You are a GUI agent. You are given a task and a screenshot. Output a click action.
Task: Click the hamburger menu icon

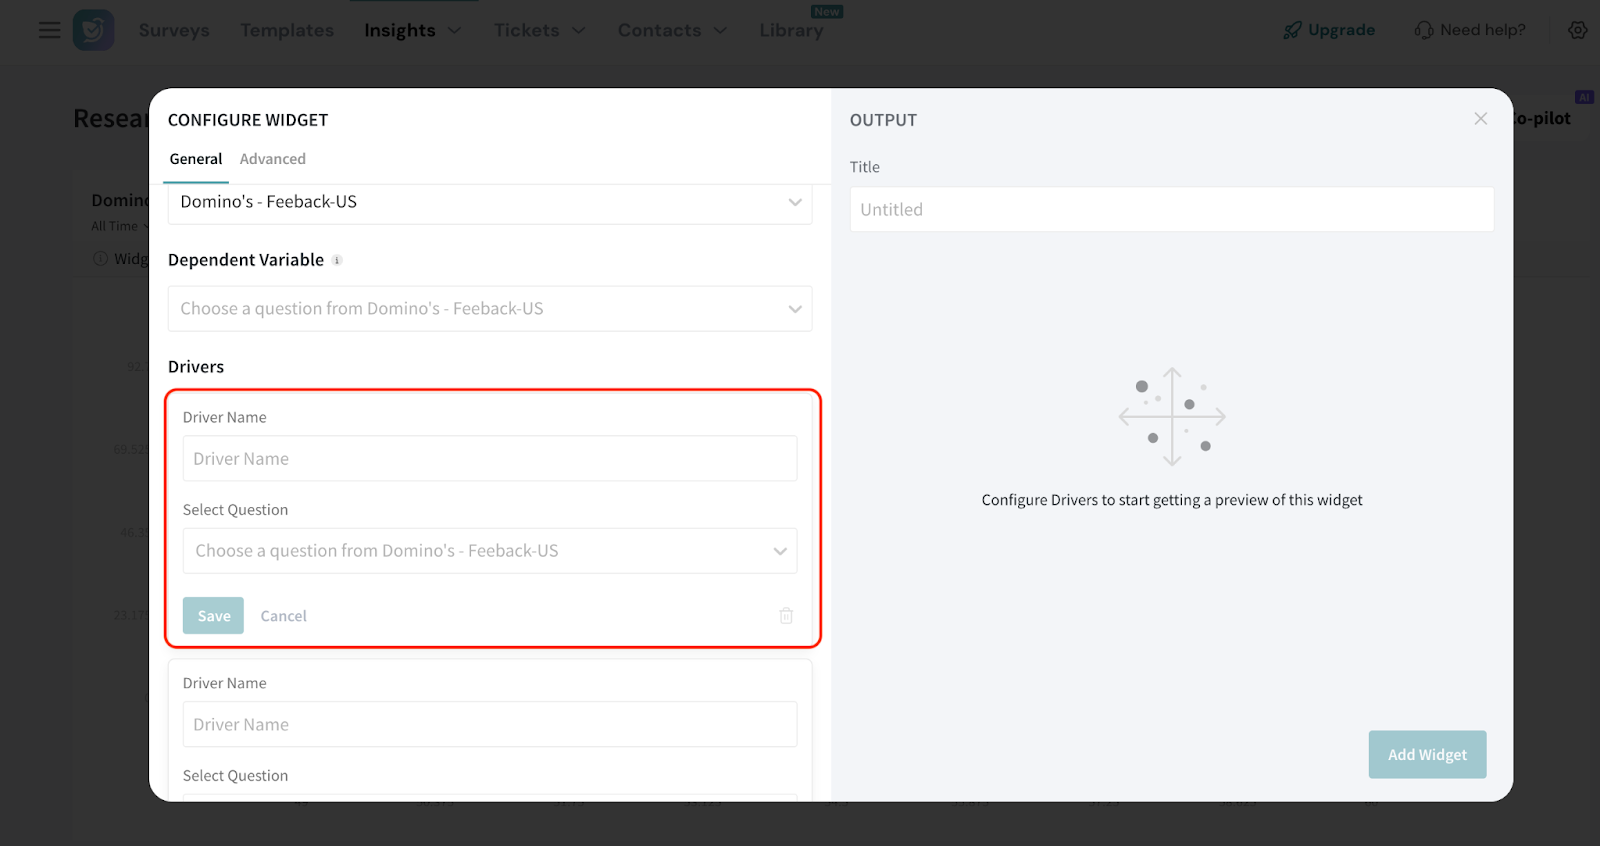click(x=49, y=30)
